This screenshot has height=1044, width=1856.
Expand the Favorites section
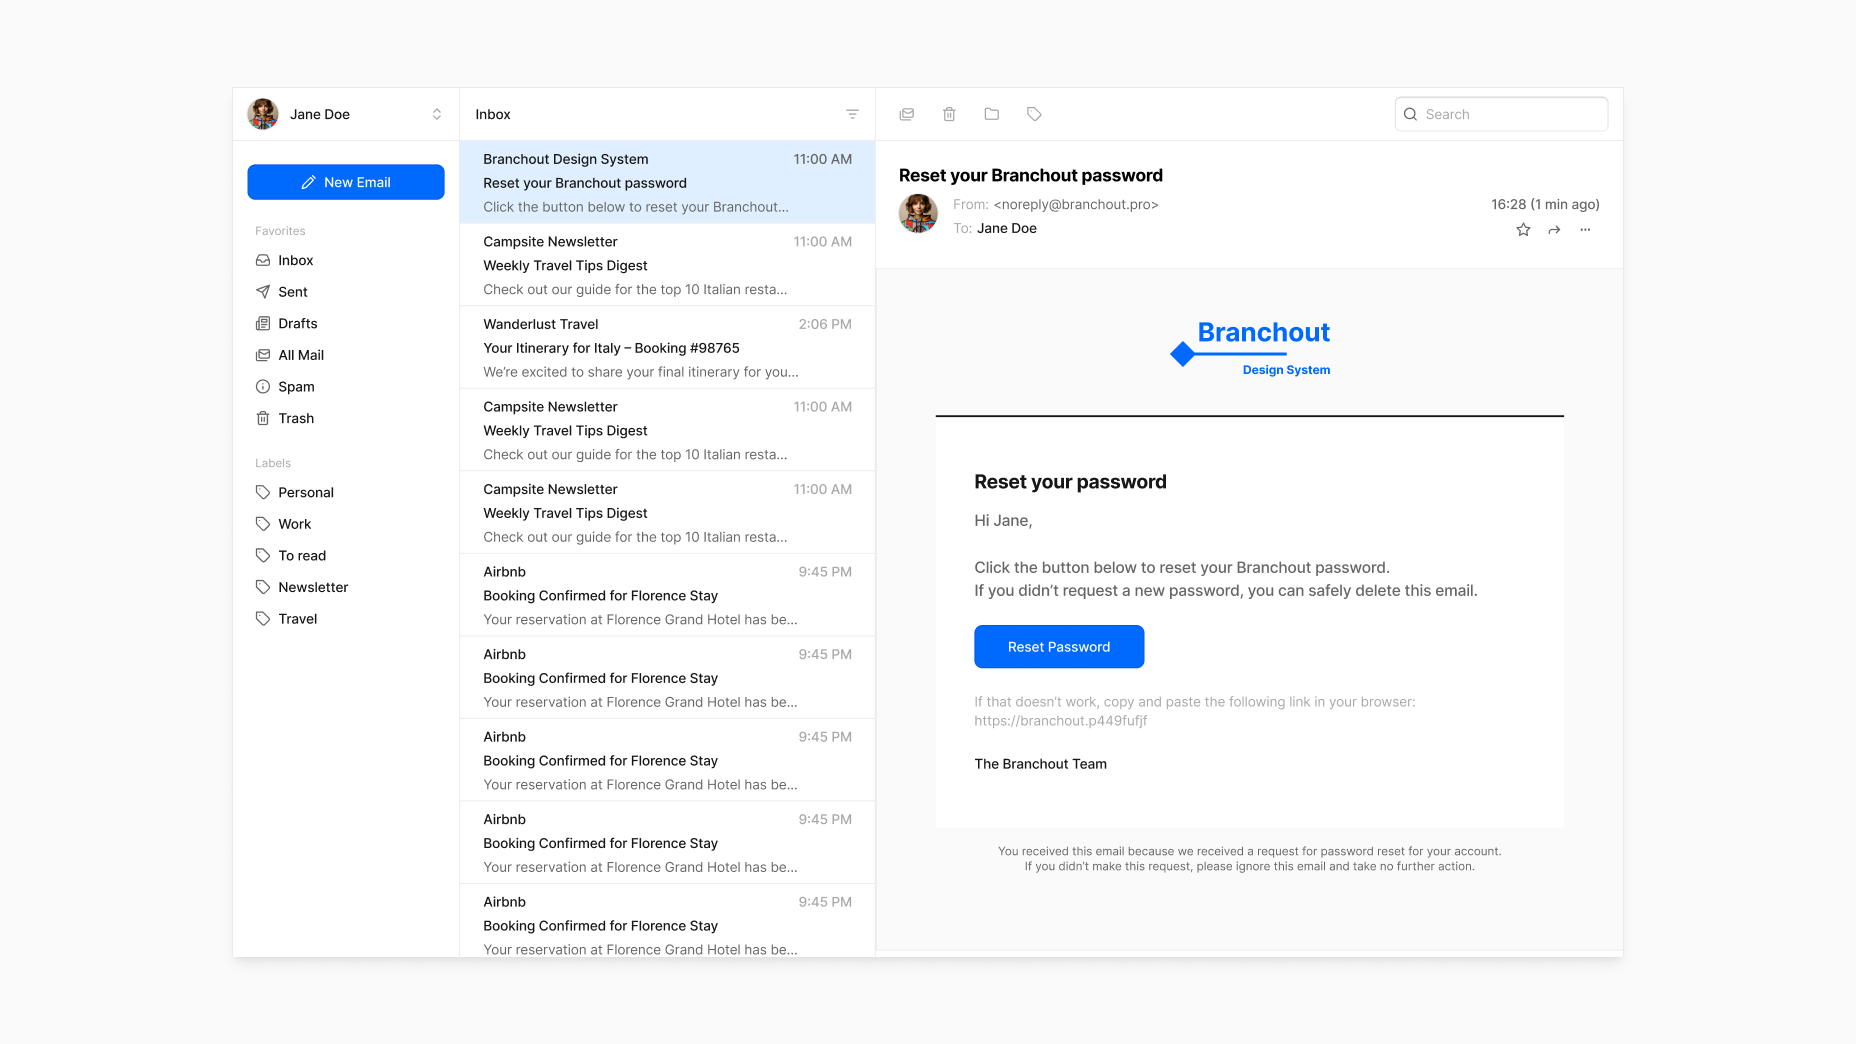pyautogui.click(x=279, y=230)
